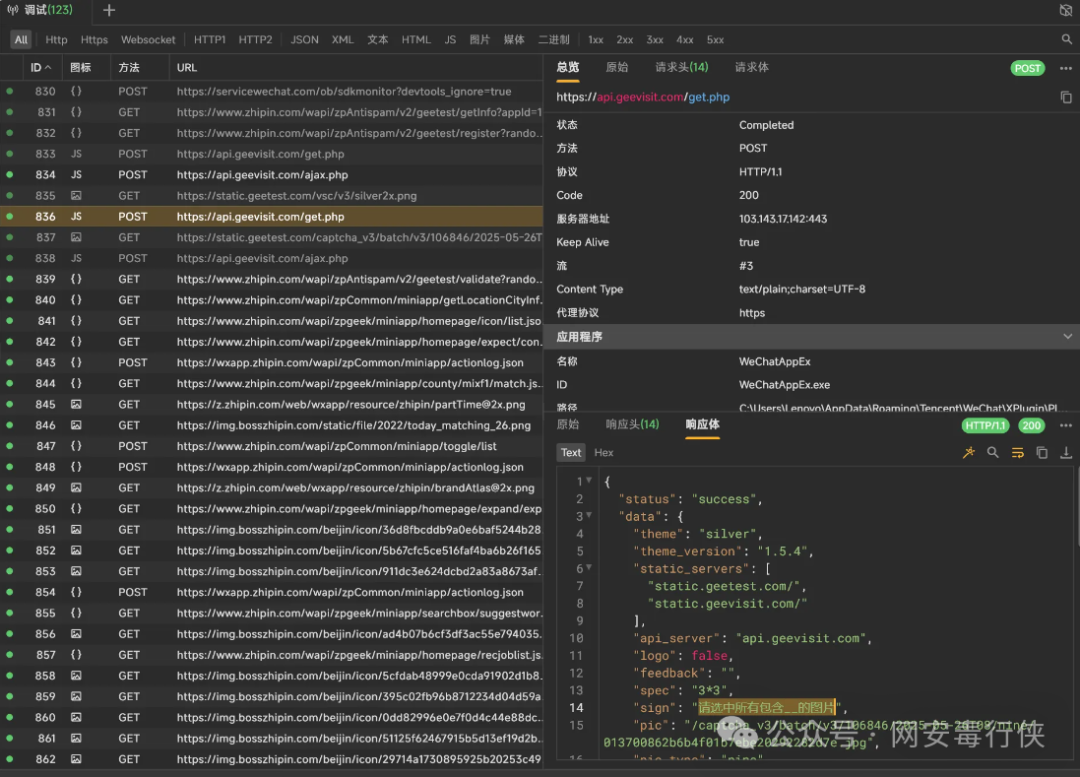Screen dimensions: 1080x777
Task: Open the api.geevisit.com/get.php URL
Action: [643, 97]
